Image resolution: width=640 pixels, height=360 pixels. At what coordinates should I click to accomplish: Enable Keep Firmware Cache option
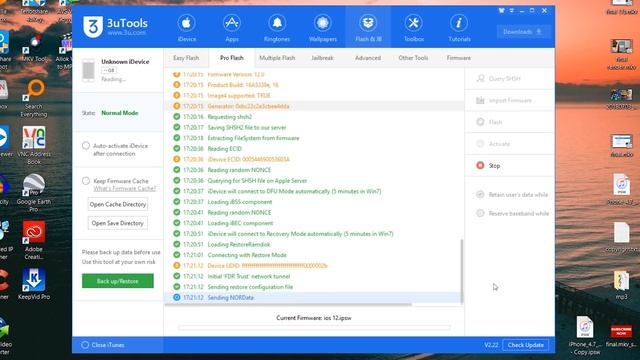pos(86,181)
